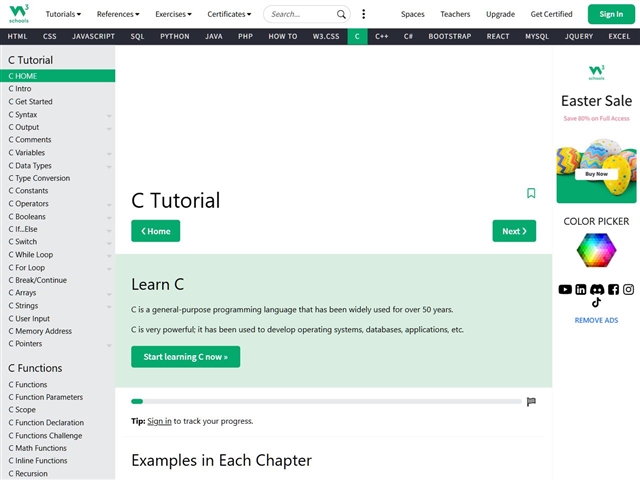
Task: Click the search magnifier icon
Action: pyautogui.click(x=341, y=14)
